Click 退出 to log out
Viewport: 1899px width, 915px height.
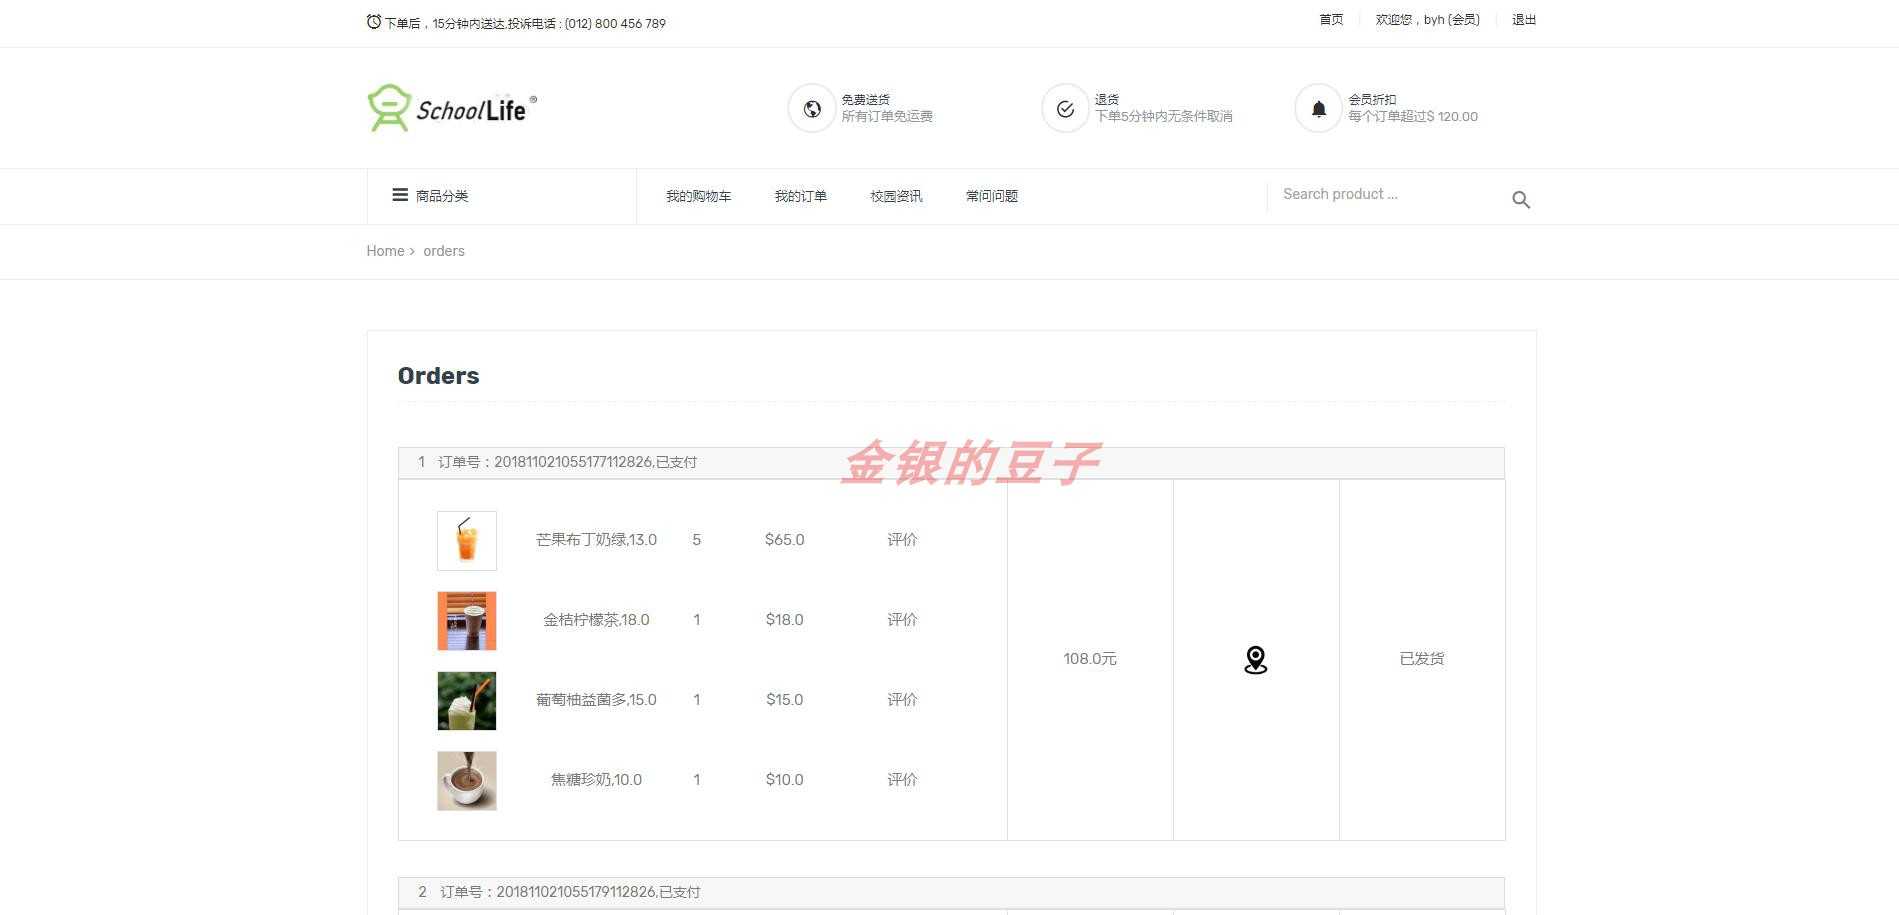tap(1524, 20)
